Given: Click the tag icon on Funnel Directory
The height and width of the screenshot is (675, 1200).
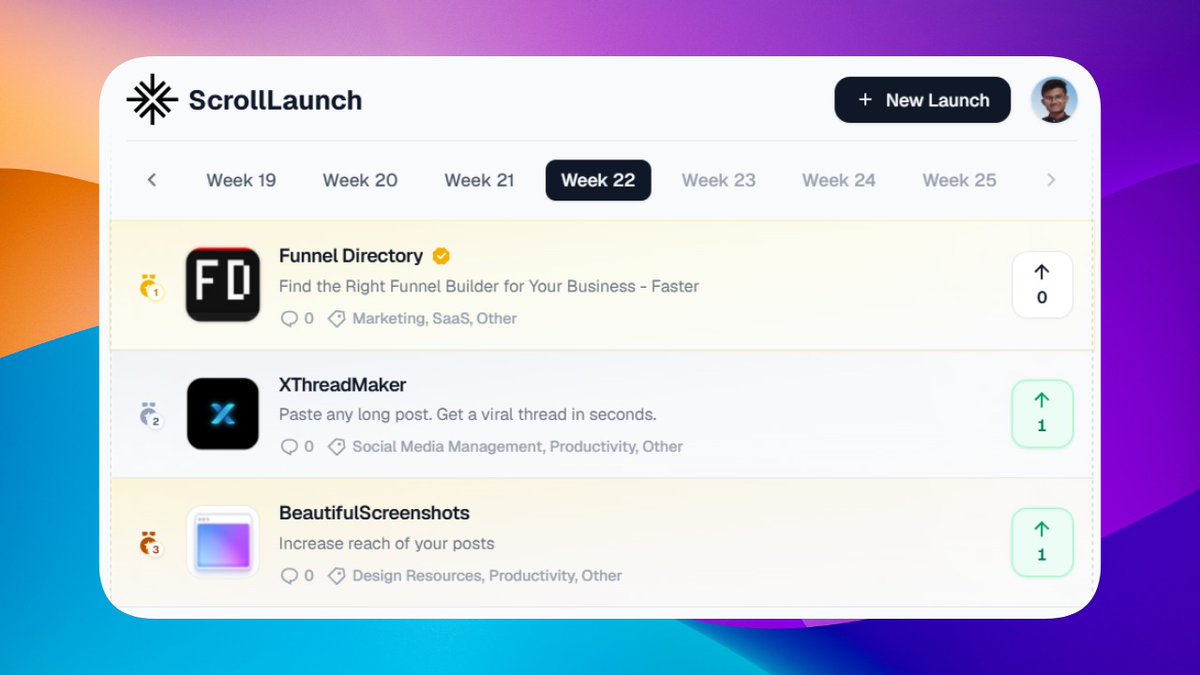Looking at the screenshot, I should coord(337,318).
